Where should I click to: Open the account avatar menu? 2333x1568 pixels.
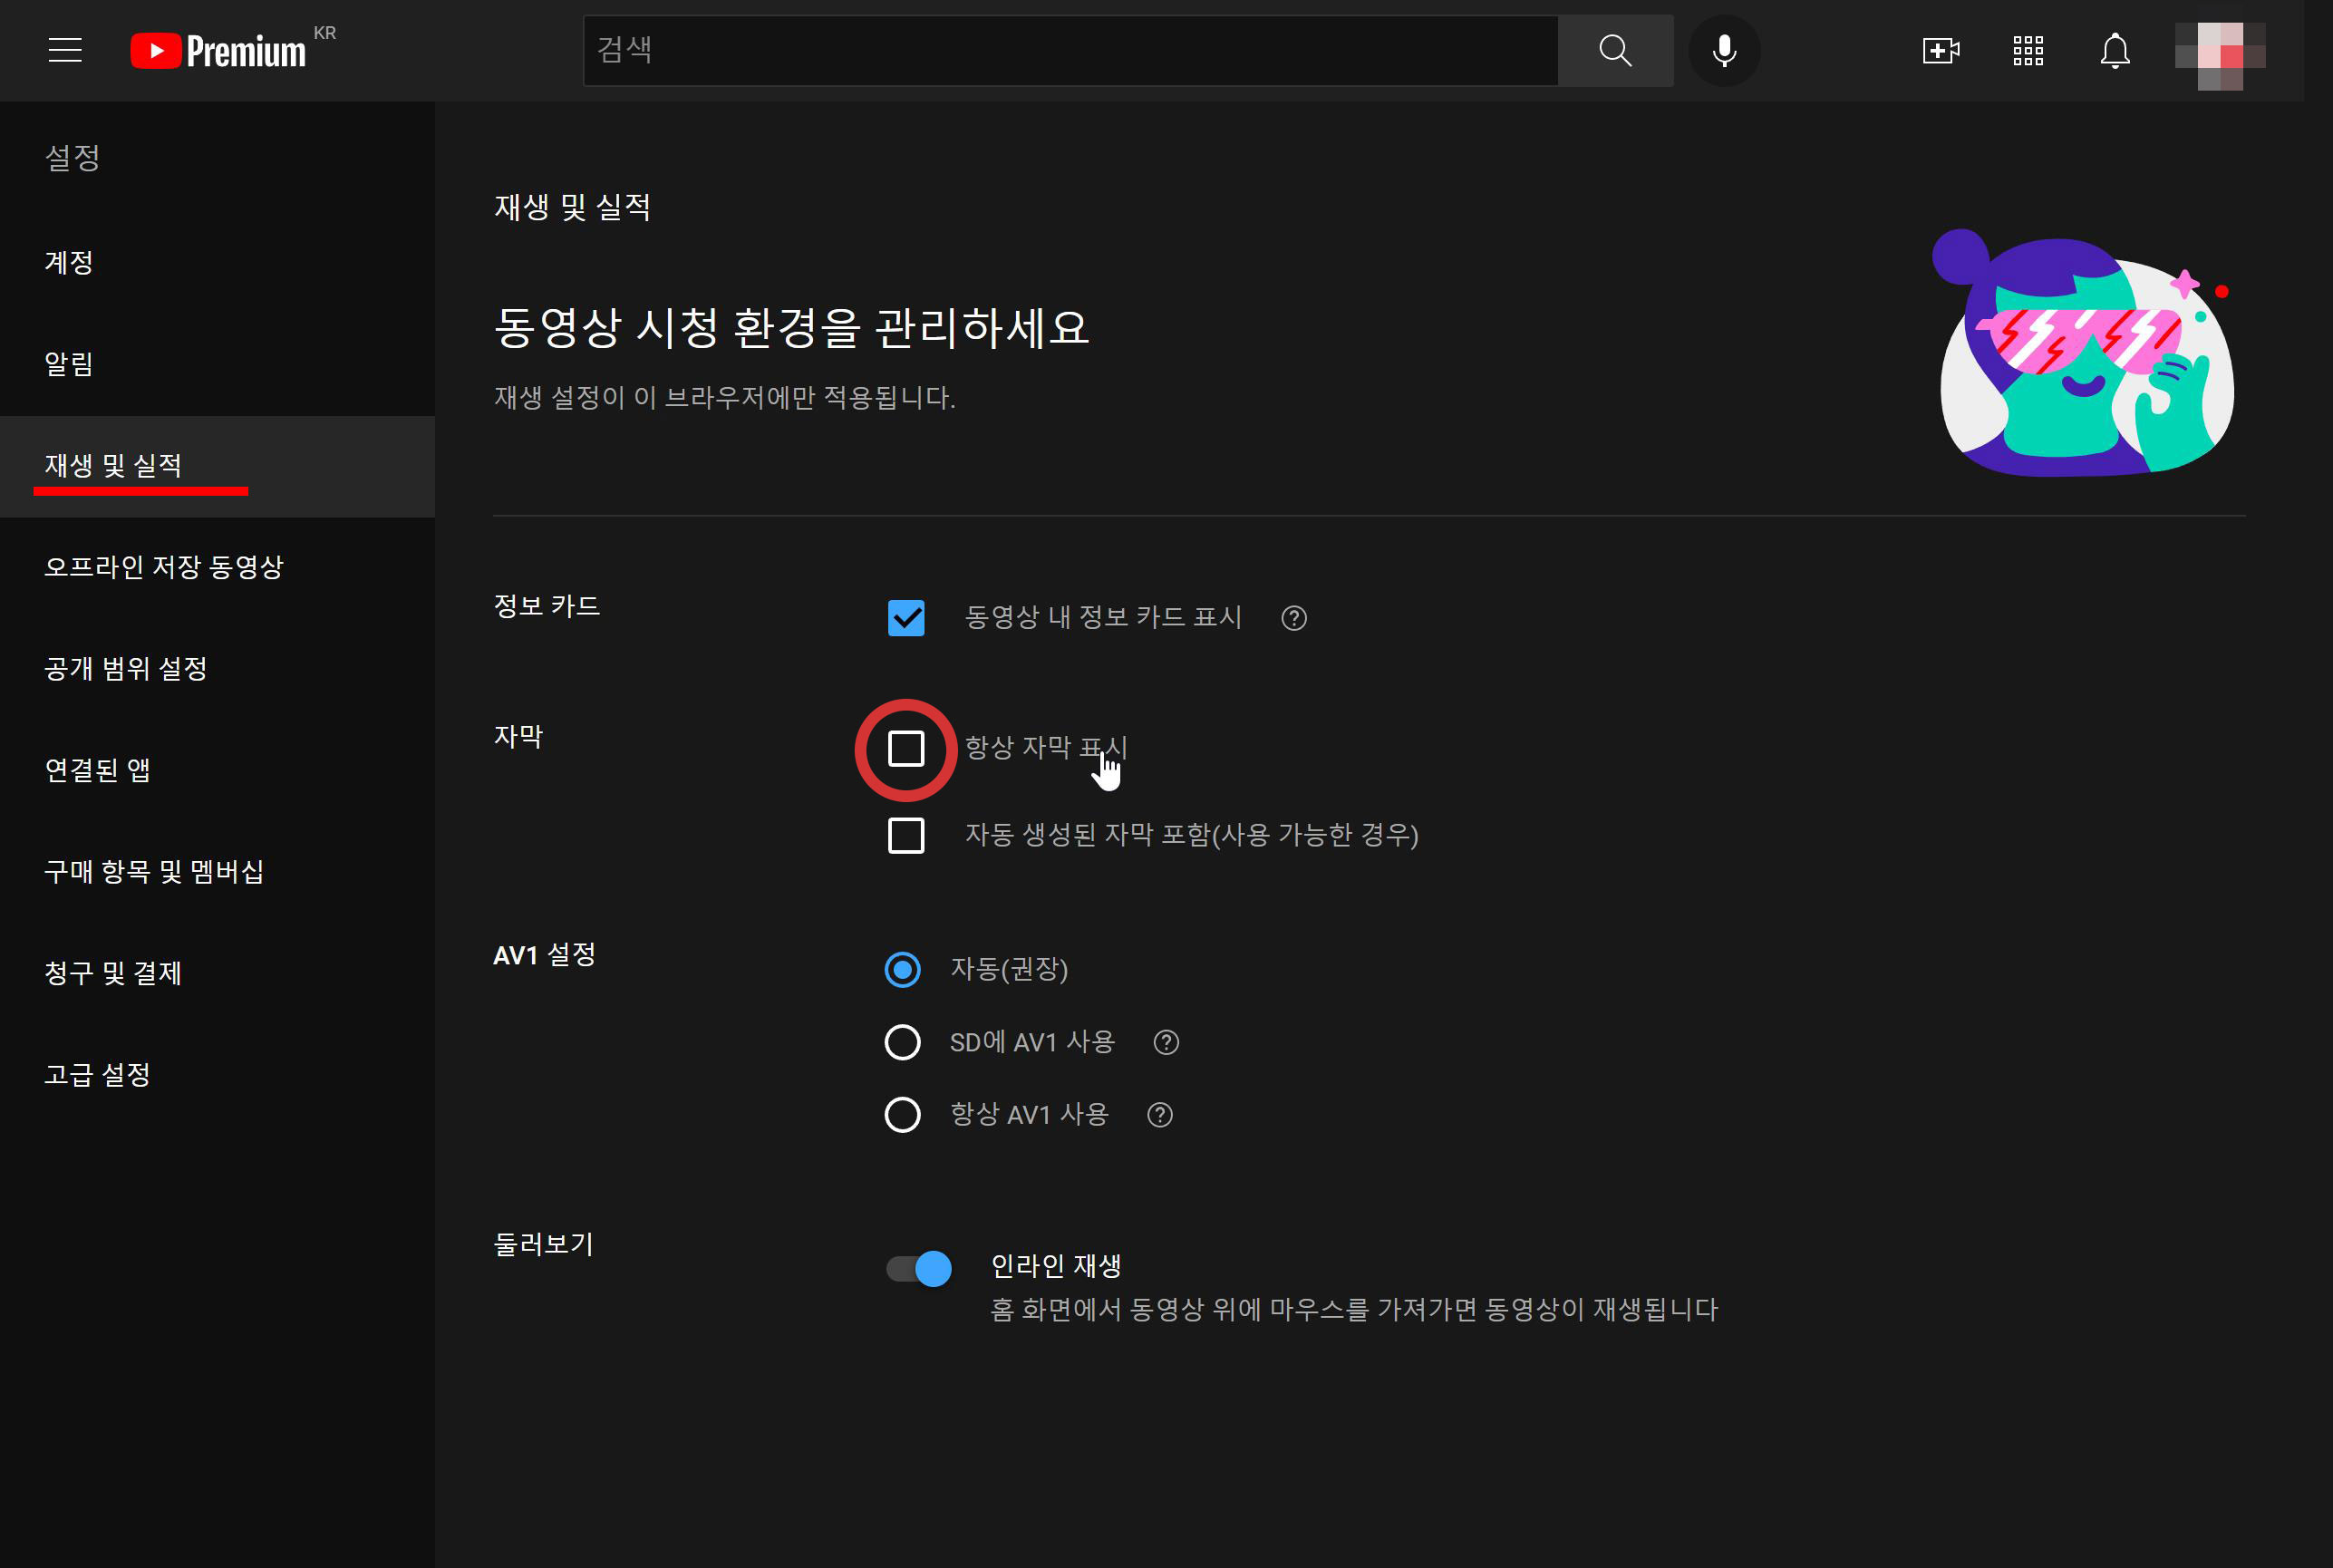click(x=2219, y=55)
